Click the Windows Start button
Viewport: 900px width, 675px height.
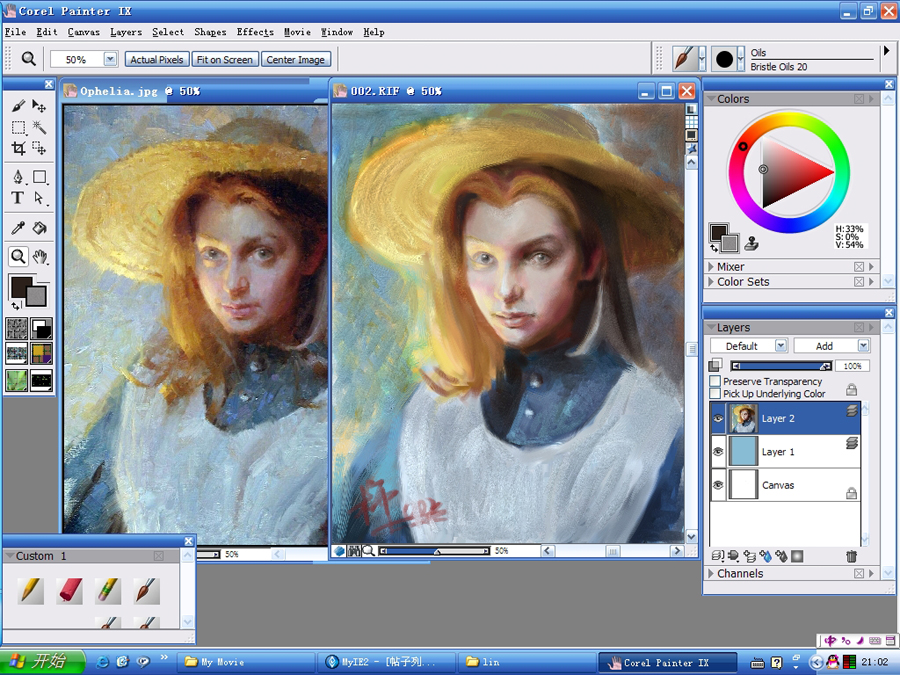[42, 662]
